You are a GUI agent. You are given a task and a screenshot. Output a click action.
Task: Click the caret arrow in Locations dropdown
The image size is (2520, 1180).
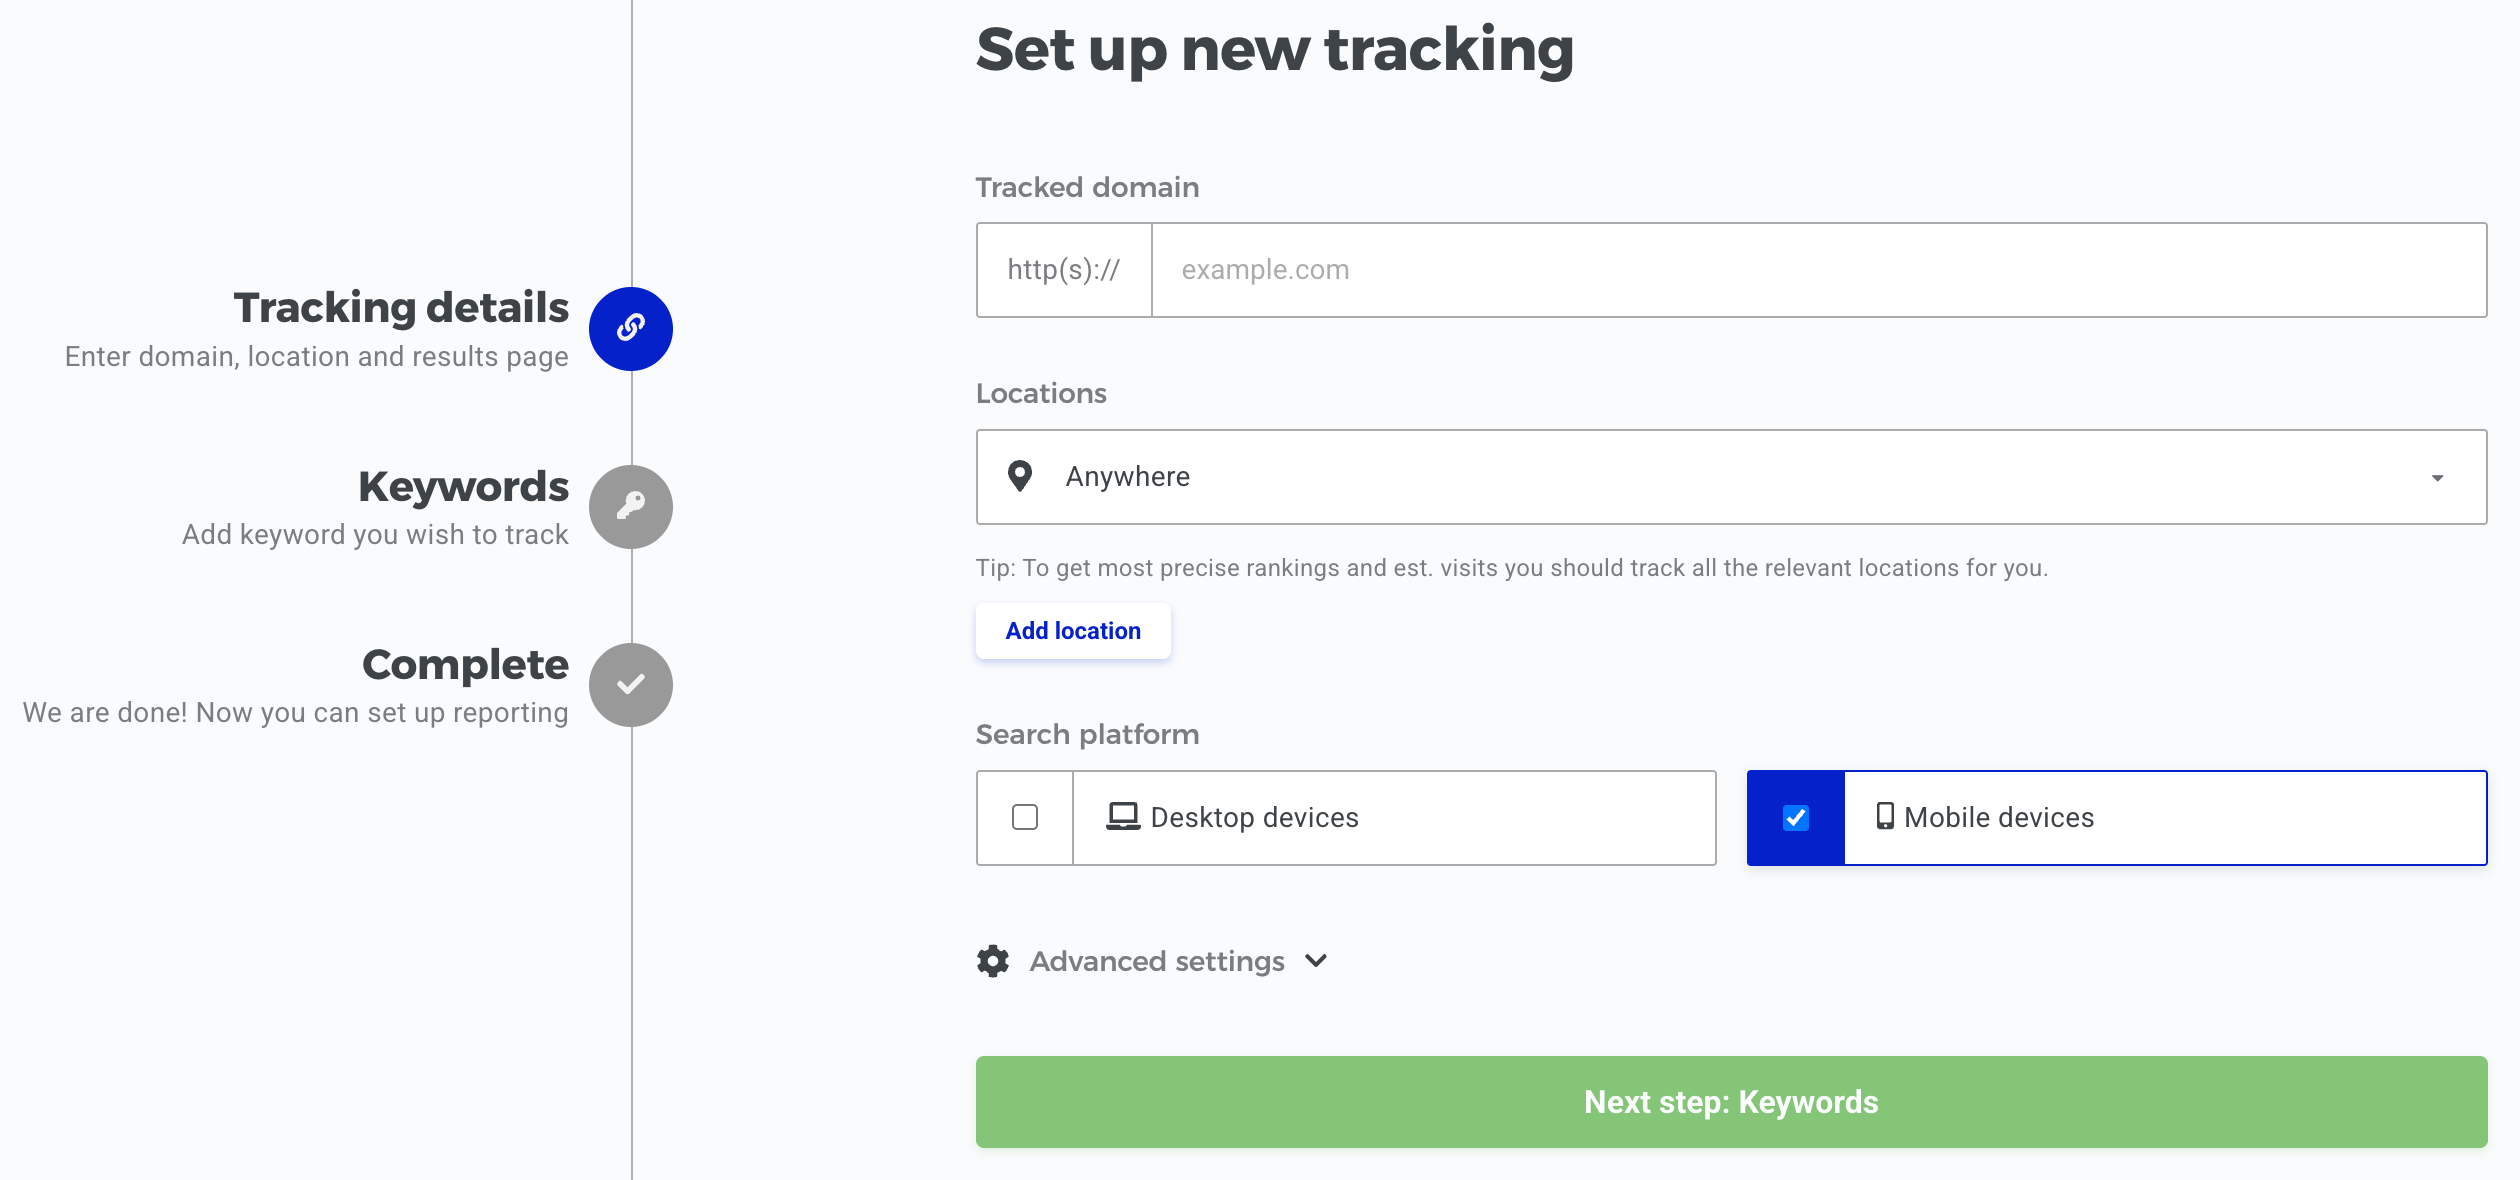coord(2437,478)
